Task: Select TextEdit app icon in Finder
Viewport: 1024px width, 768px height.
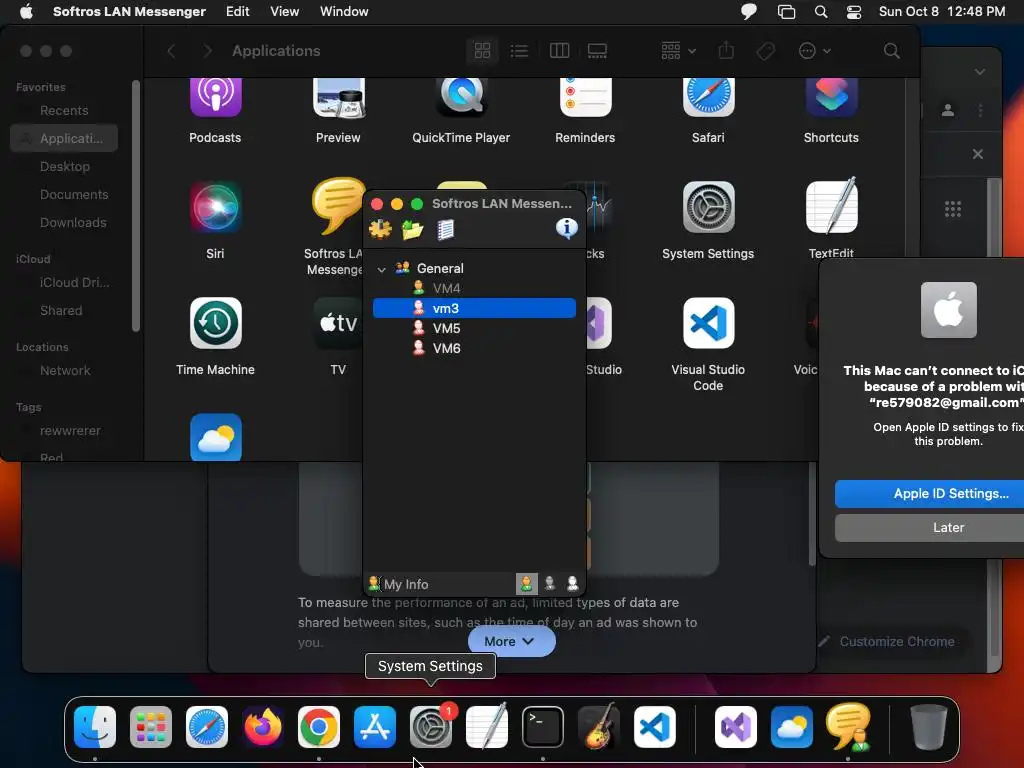Action: [x=831, y=206]
